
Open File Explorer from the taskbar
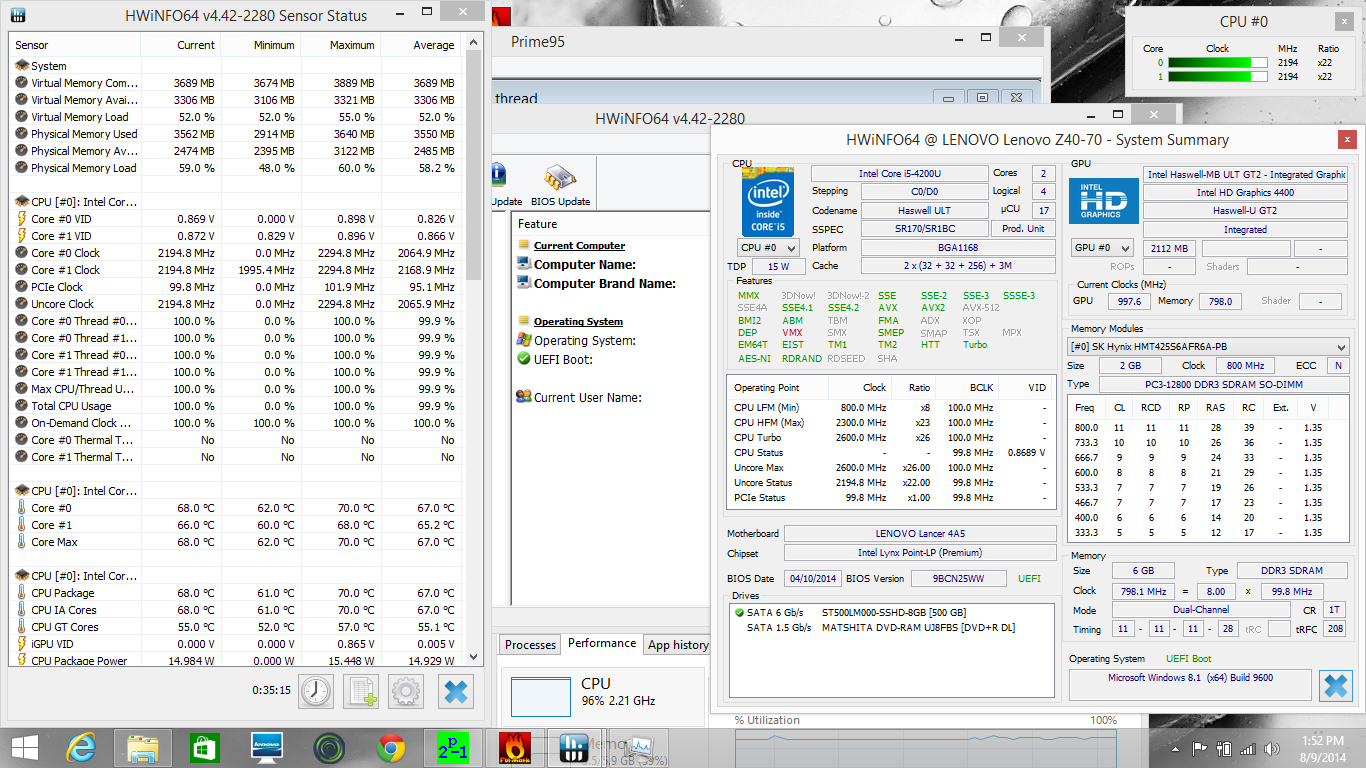click(x=143, y=747)
